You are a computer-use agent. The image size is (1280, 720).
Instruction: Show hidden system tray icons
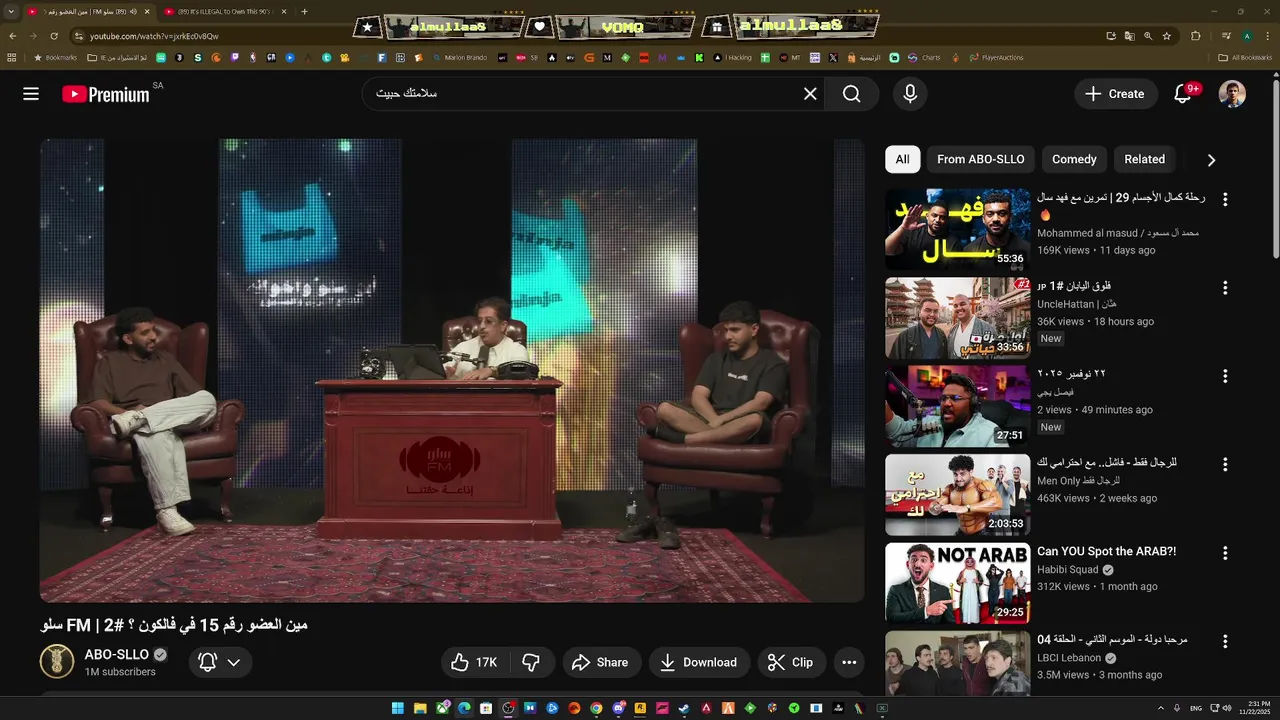point(1159,708)
